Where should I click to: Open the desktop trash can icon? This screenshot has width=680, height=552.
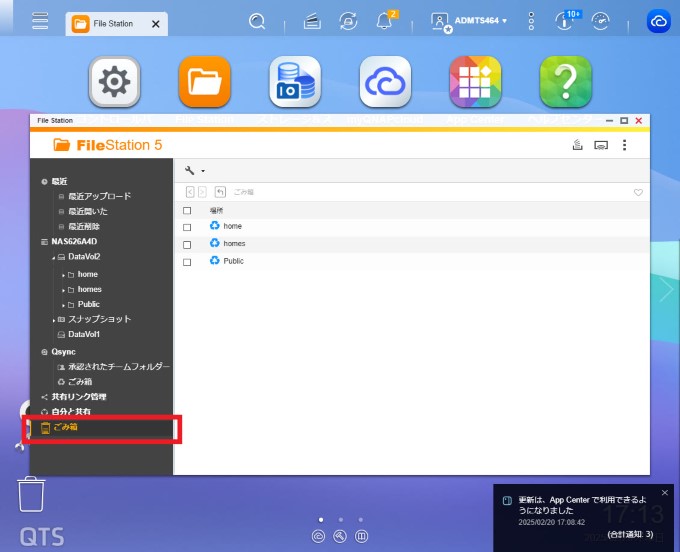[x=31, y=494]
